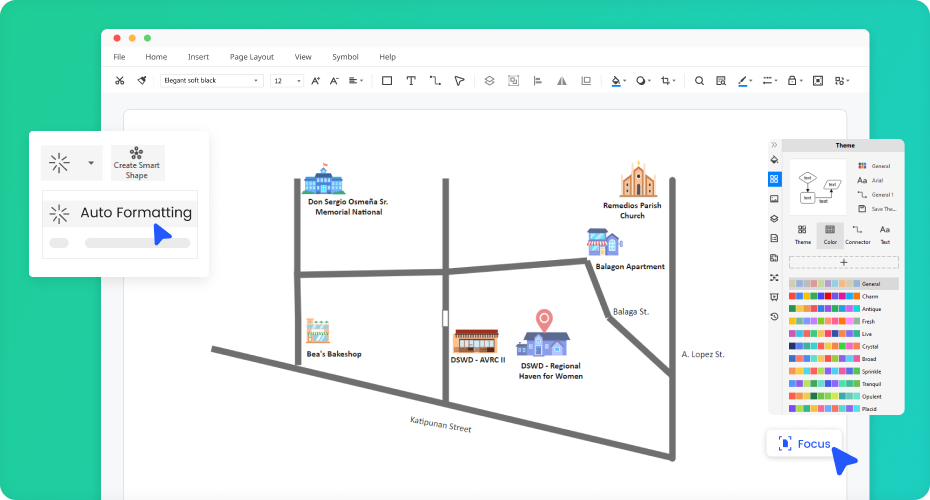Open the Page Layout menu
This screenshot has width=930, height=500.
[251, 57]
